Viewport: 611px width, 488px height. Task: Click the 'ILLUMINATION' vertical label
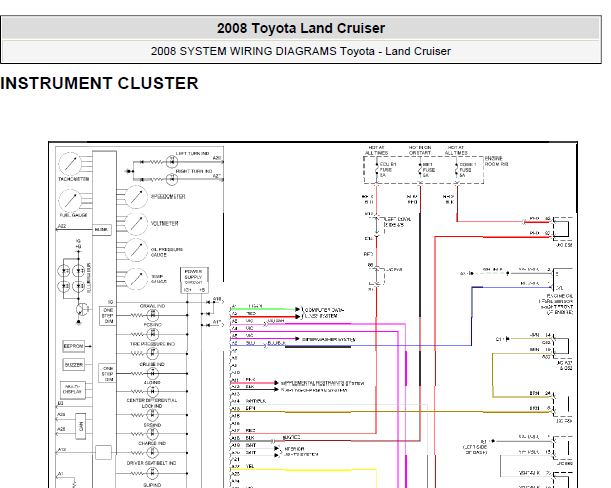pyautogui.click(x=89, y=278)
